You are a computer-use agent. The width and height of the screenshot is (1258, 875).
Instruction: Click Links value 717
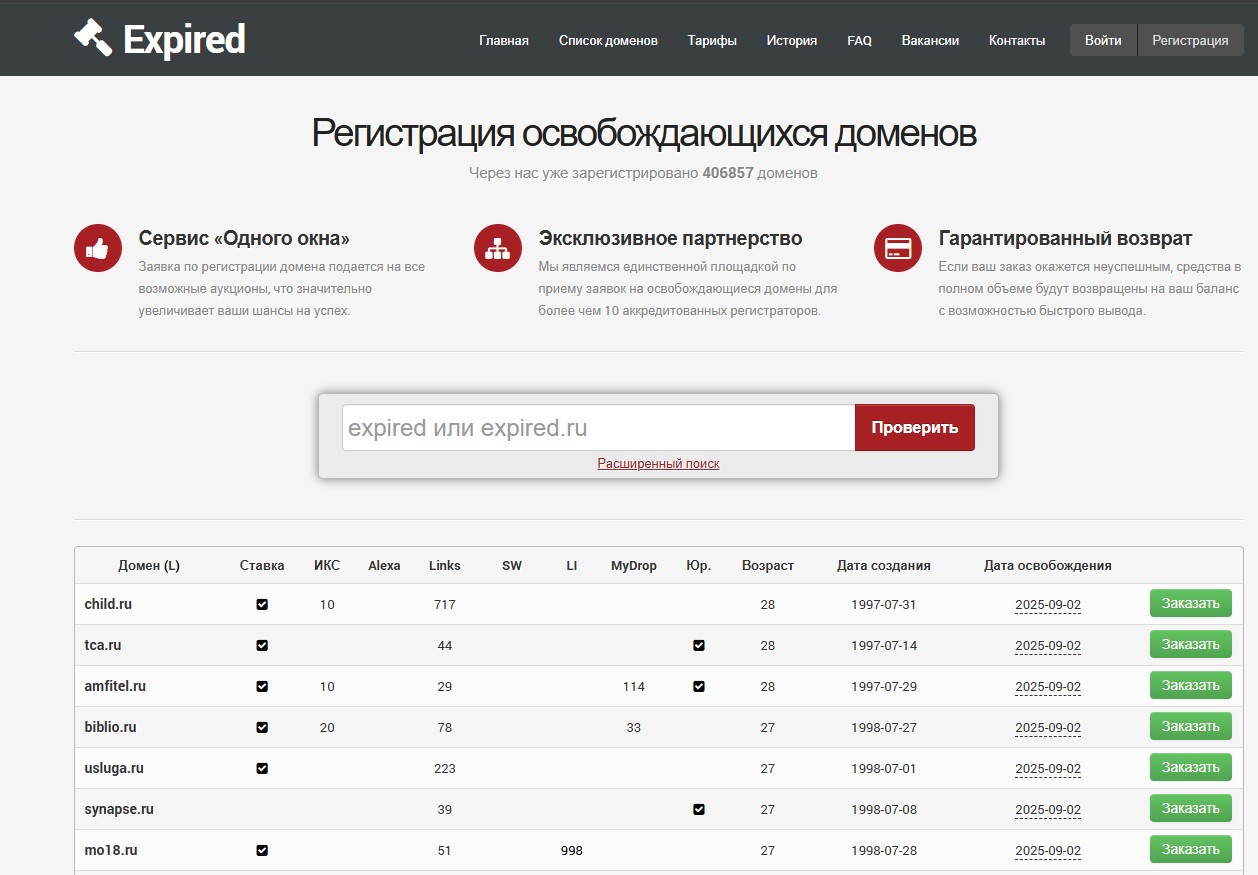point(445,605)
